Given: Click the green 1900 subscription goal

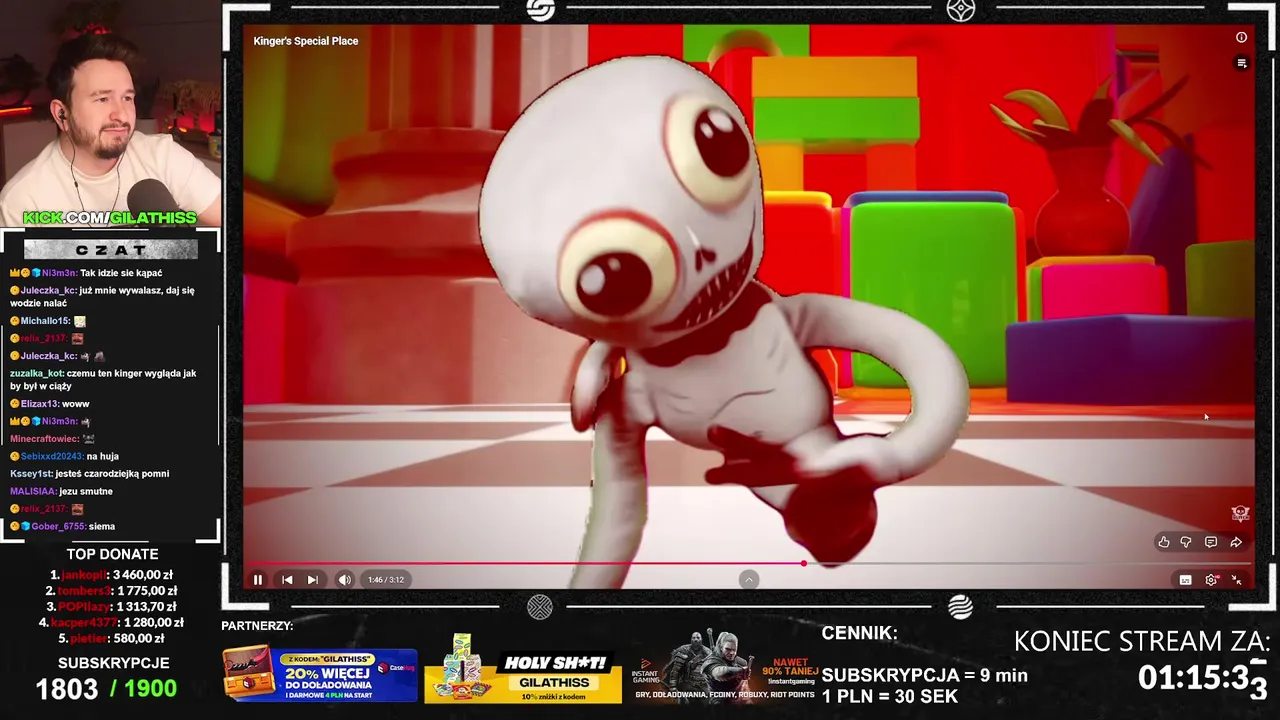Looking at the screenshot, I should coord(152,689).
